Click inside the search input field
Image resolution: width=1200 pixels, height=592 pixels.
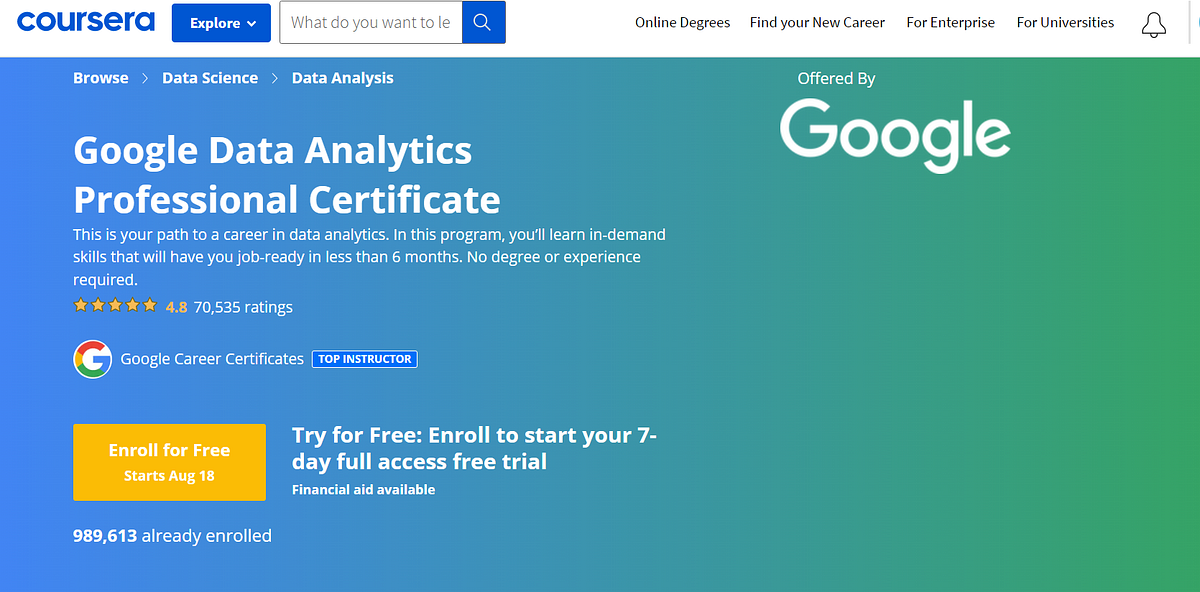coord(370,22)
